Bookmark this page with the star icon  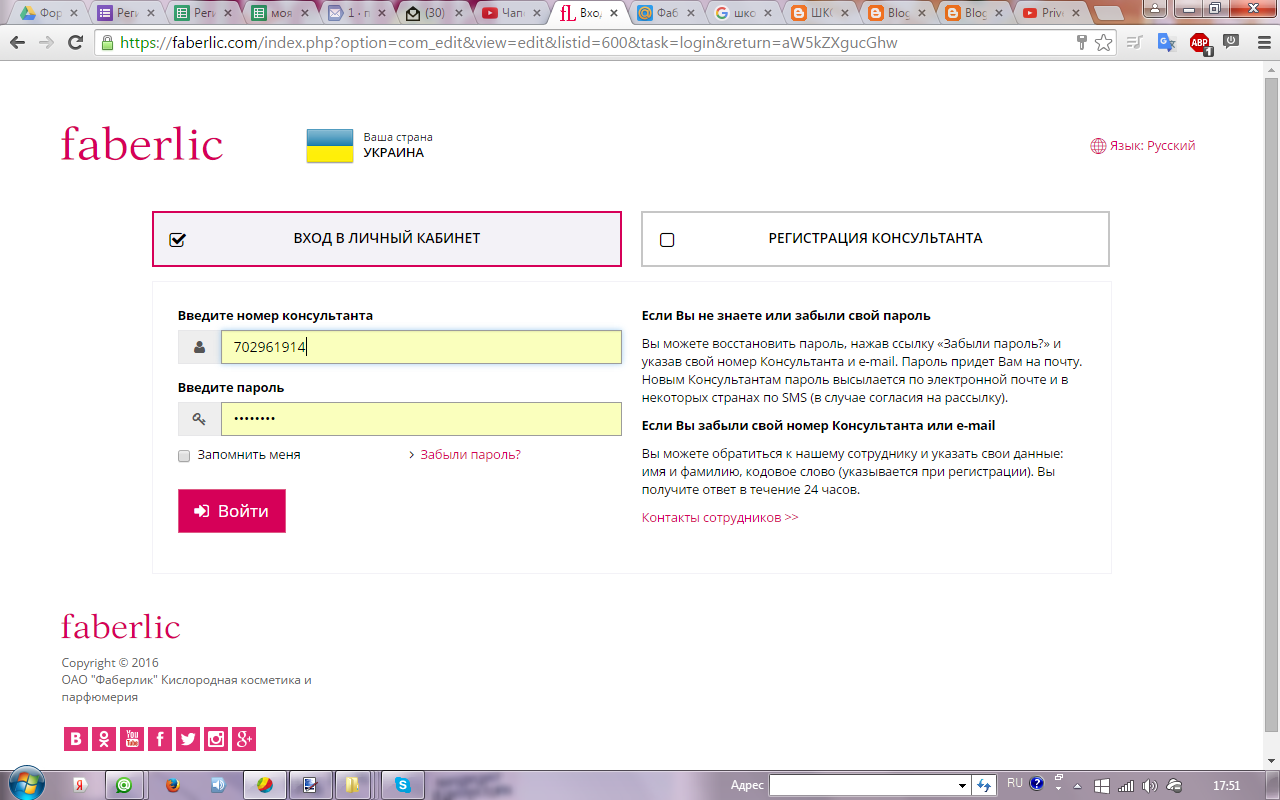pos(1103,43)
